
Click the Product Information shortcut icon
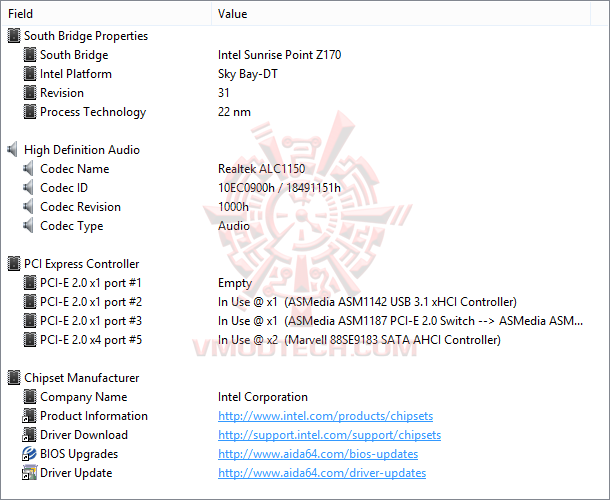click(29, 416)
